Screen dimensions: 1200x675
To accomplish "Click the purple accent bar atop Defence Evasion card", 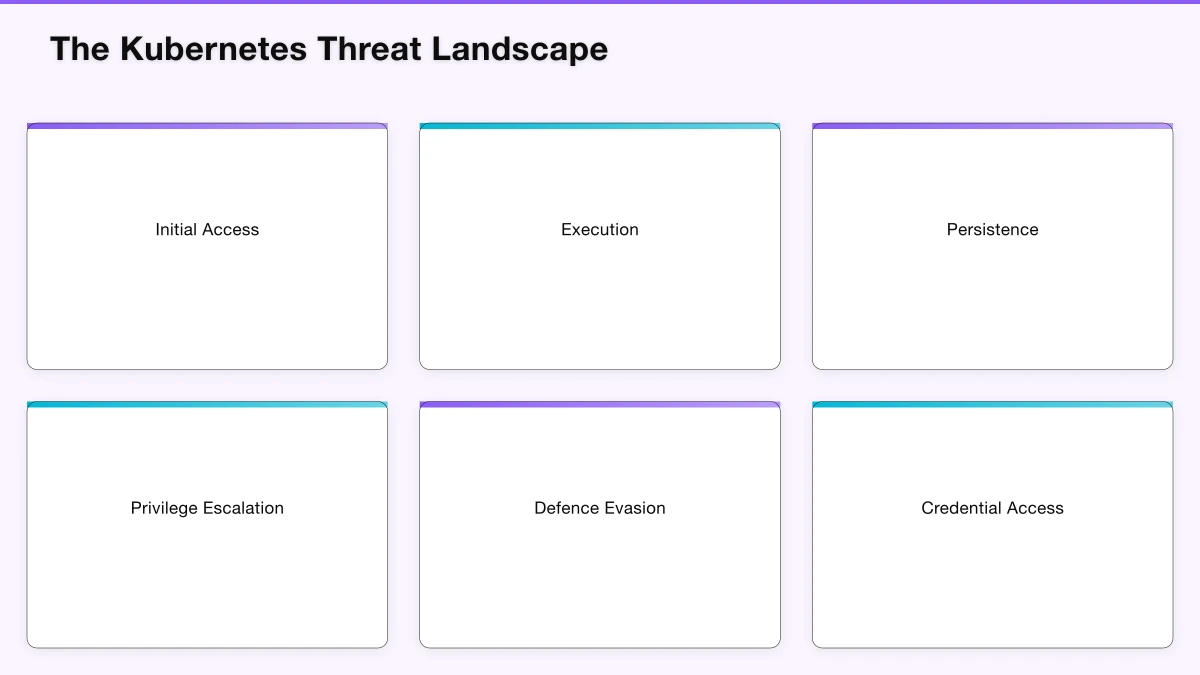I will point(599,405).
